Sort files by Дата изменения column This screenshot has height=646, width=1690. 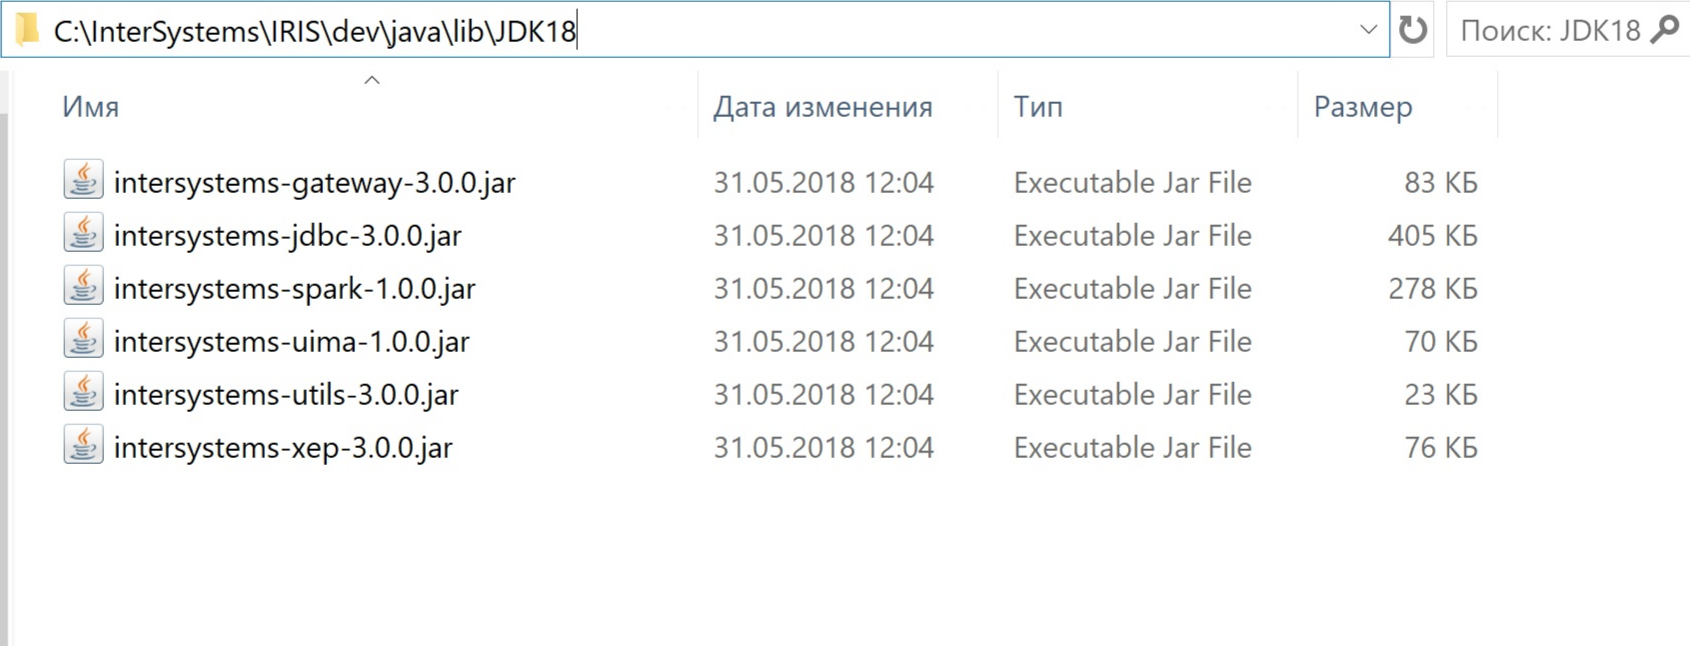pyautogui.click(x=822, y=107)
